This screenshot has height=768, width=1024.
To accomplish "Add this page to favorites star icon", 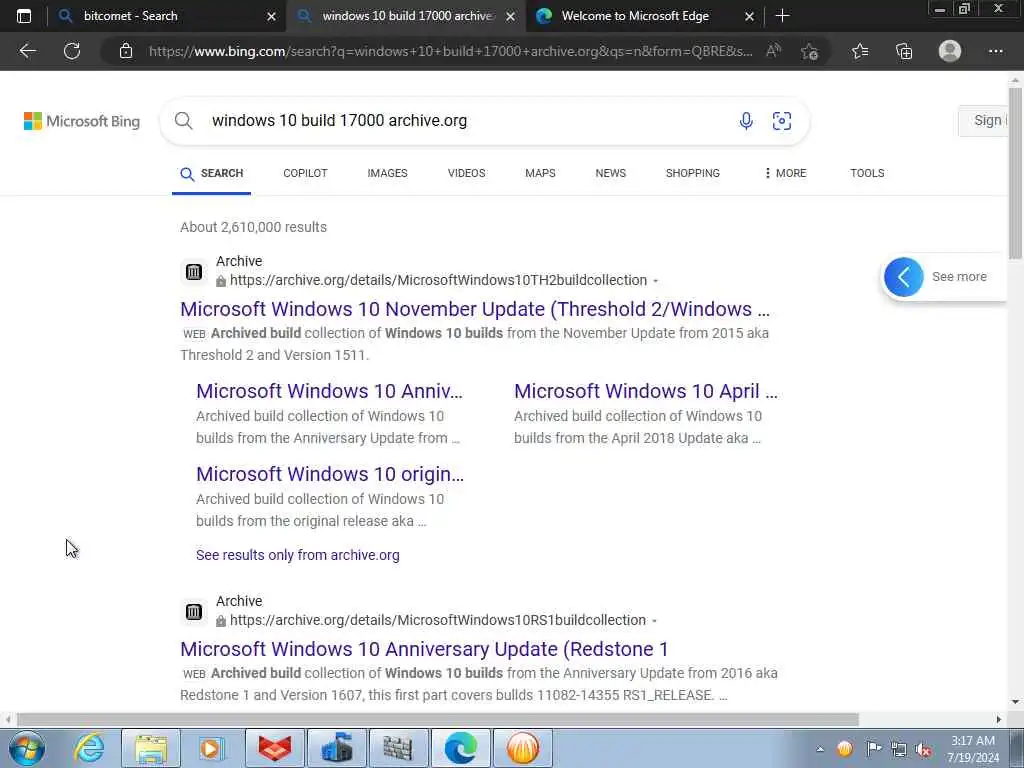I will [x=810, y=51].
